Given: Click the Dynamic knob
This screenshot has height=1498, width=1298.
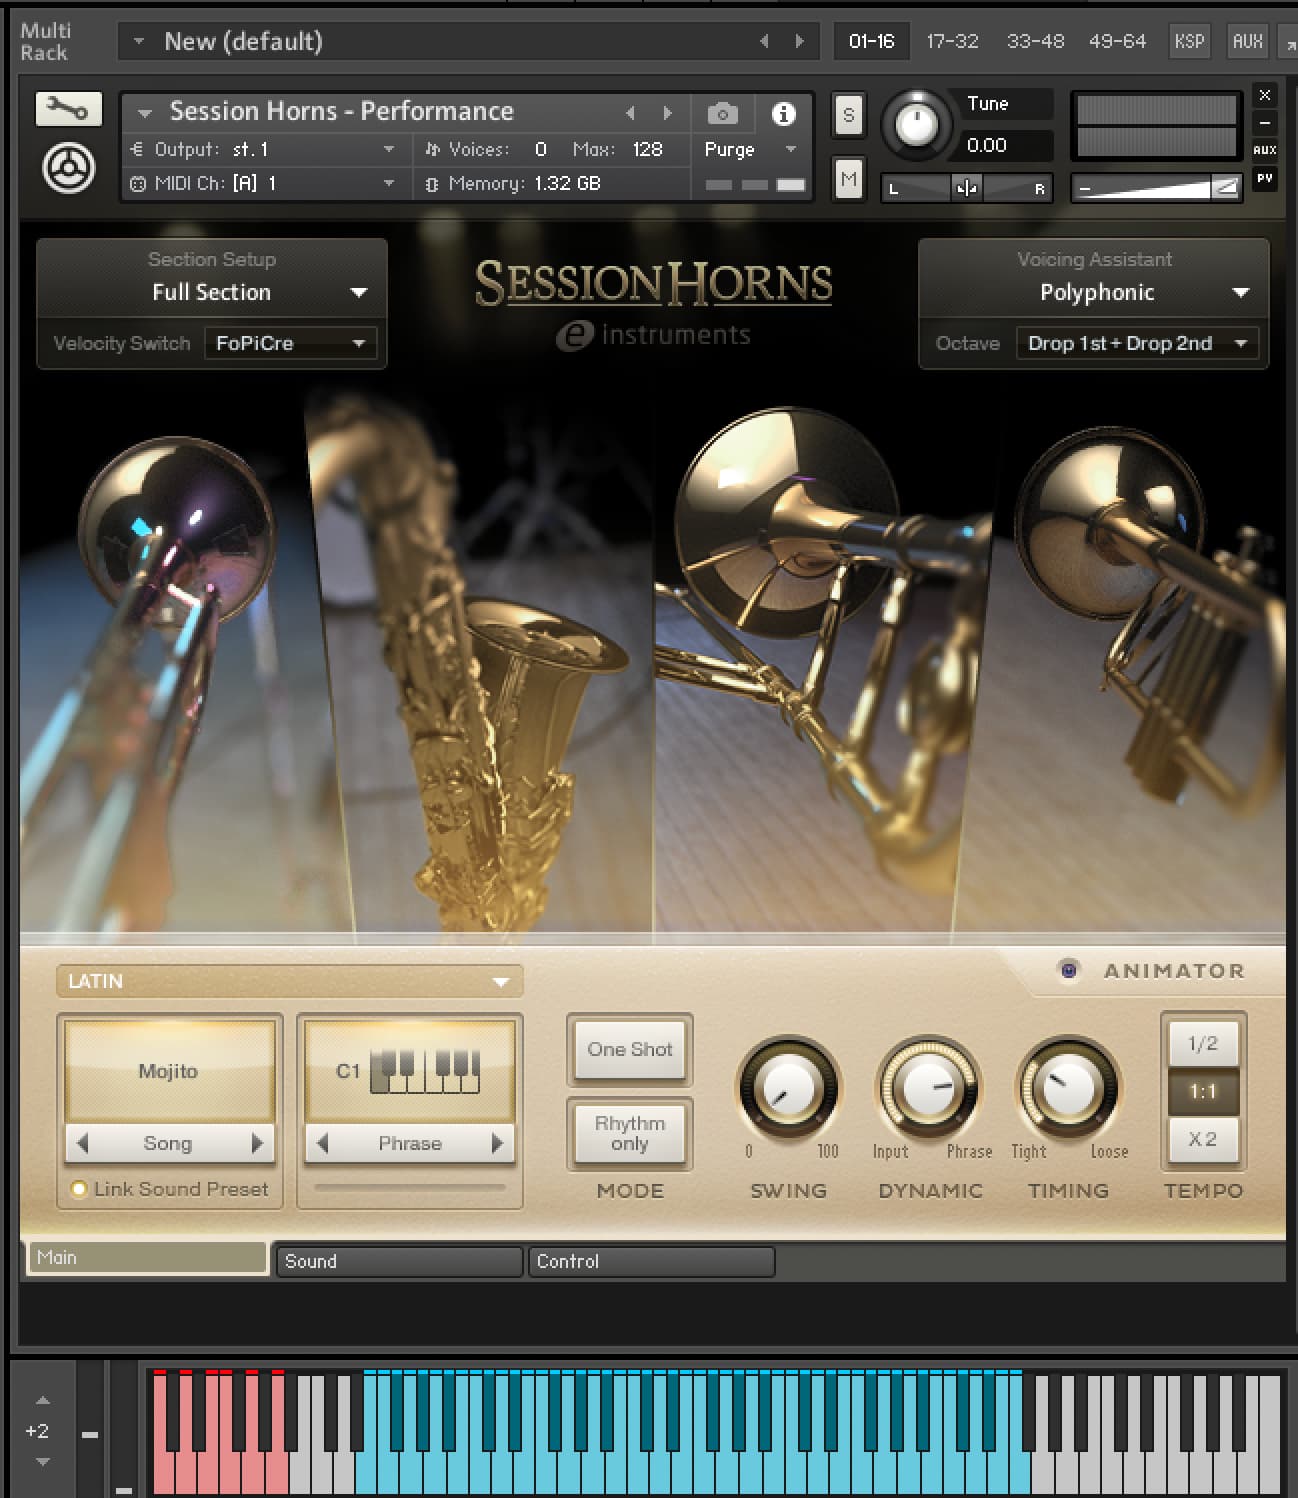Looking at the screenshot, I should click(x=929, y=1087).
